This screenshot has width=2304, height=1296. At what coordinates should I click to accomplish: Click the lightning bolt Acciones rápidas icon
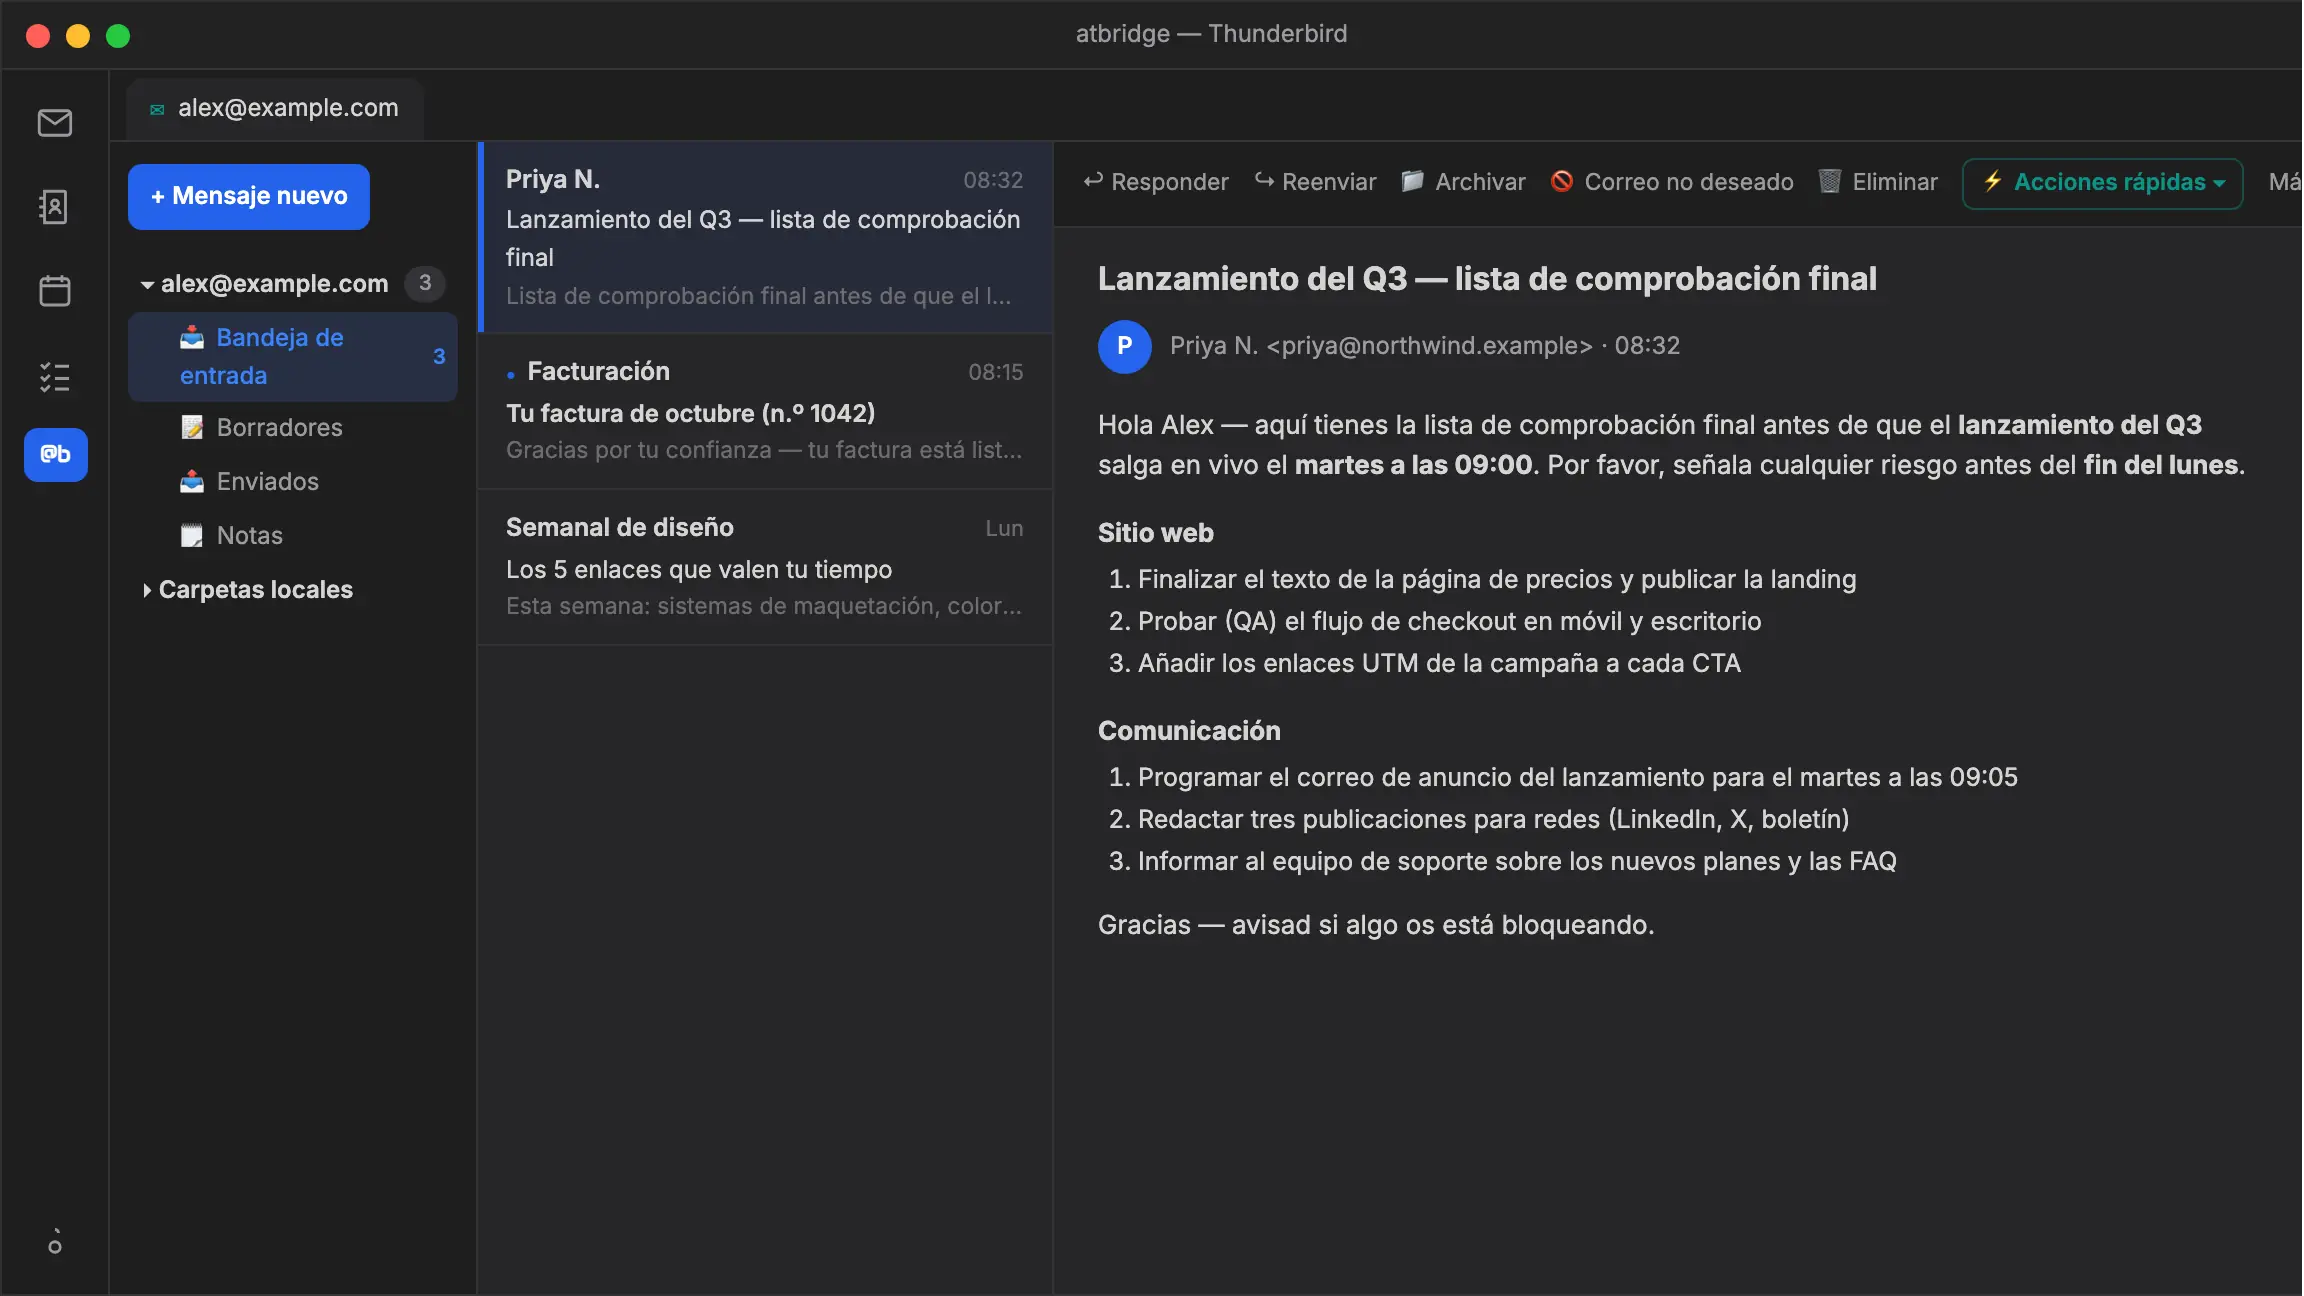point(1992,181)
